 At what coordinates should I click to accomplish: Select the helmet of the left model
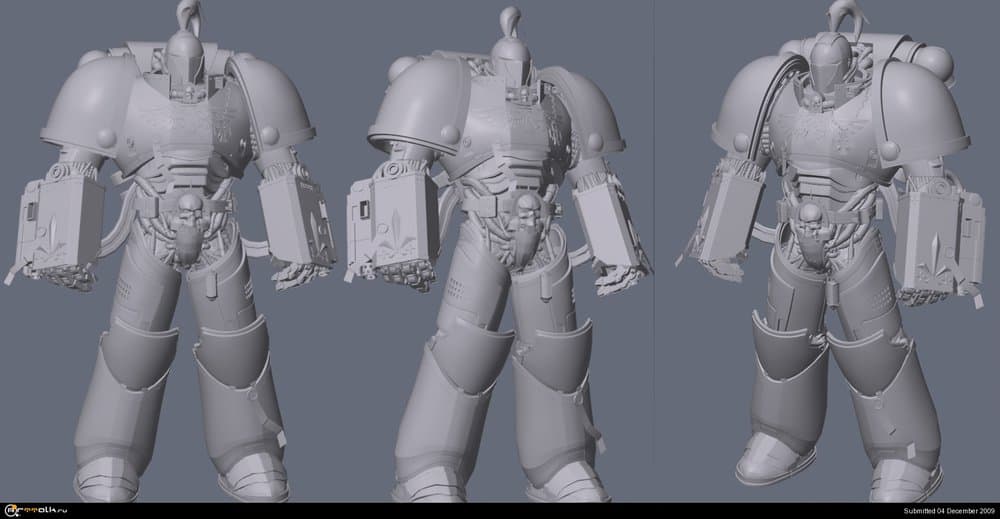[x=183, y=62]
